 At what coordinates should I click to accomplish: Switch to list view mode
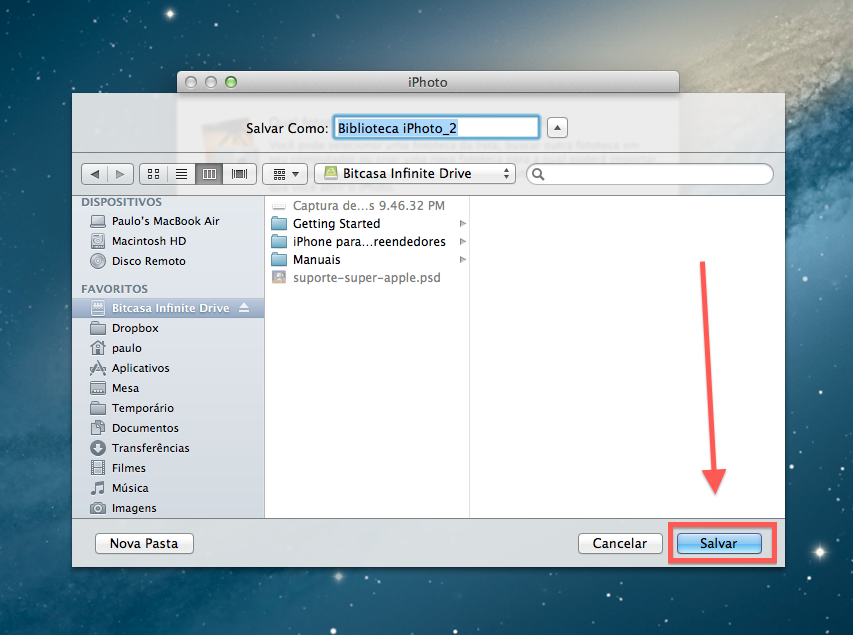181,174
